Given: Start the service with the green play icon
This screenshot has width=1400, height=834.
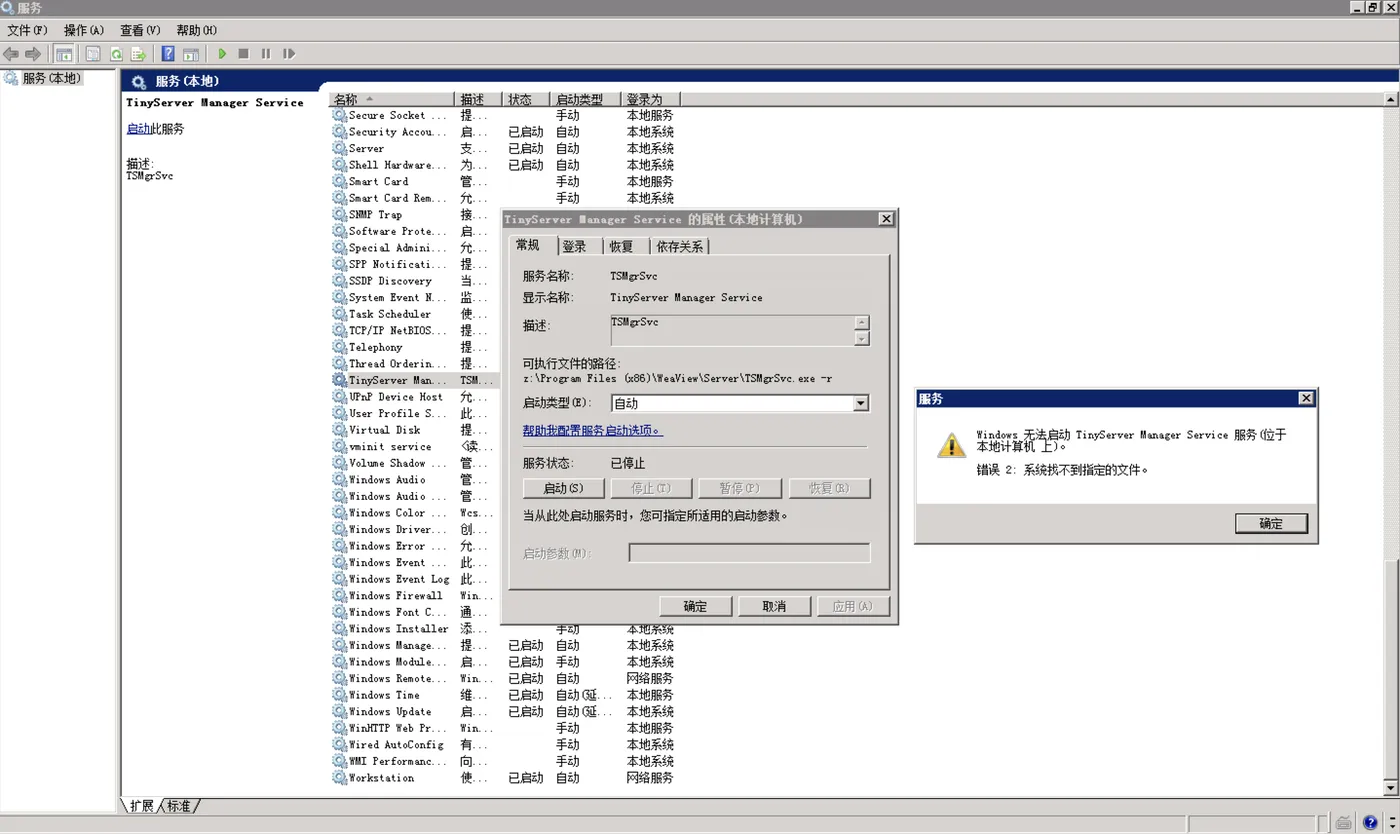Looking at the screenshot, I should [x=222, y=54].
